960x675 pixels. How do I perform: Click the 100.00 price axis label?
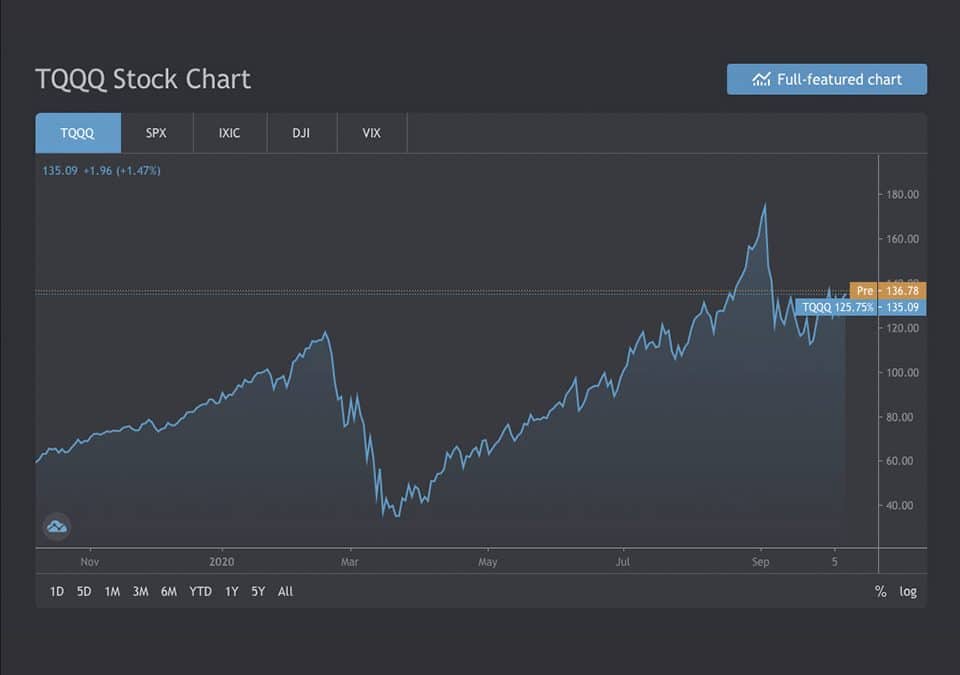902,372
